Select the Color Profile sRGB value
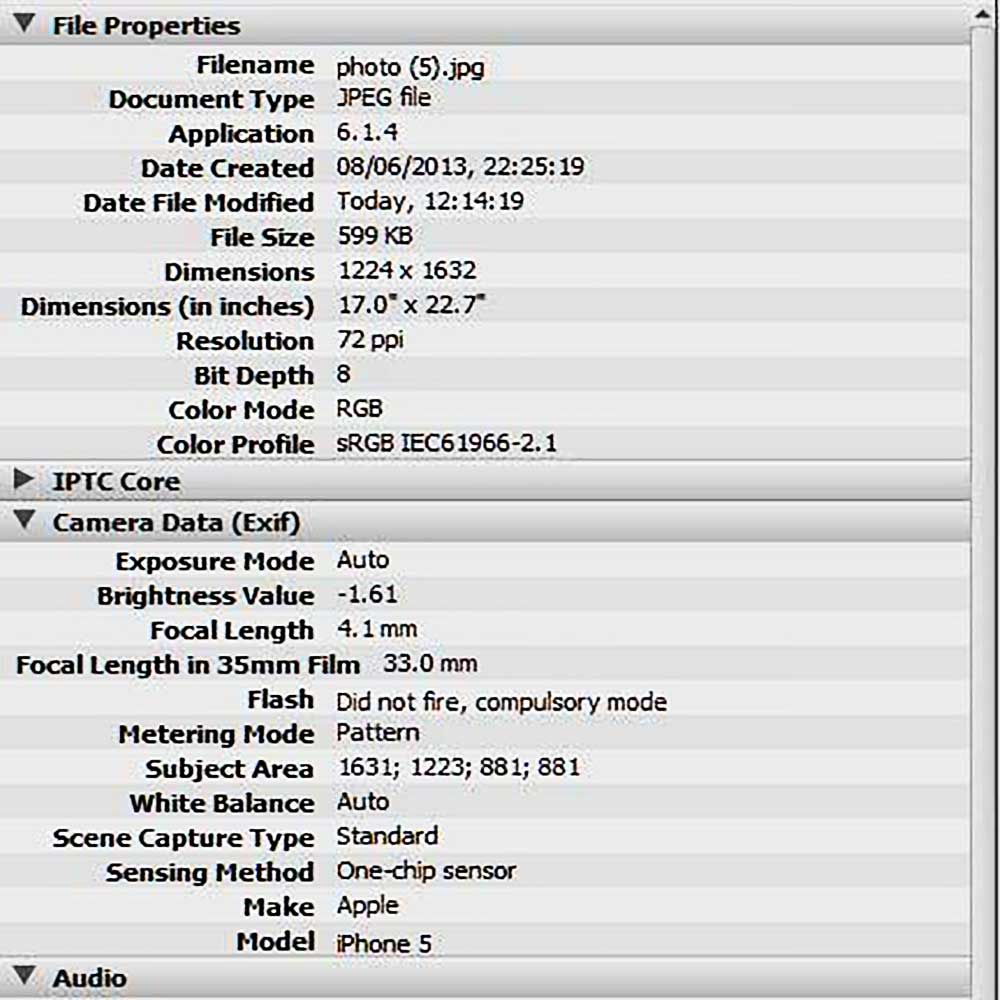1000x1000 pixels. (x=446, y=444)
